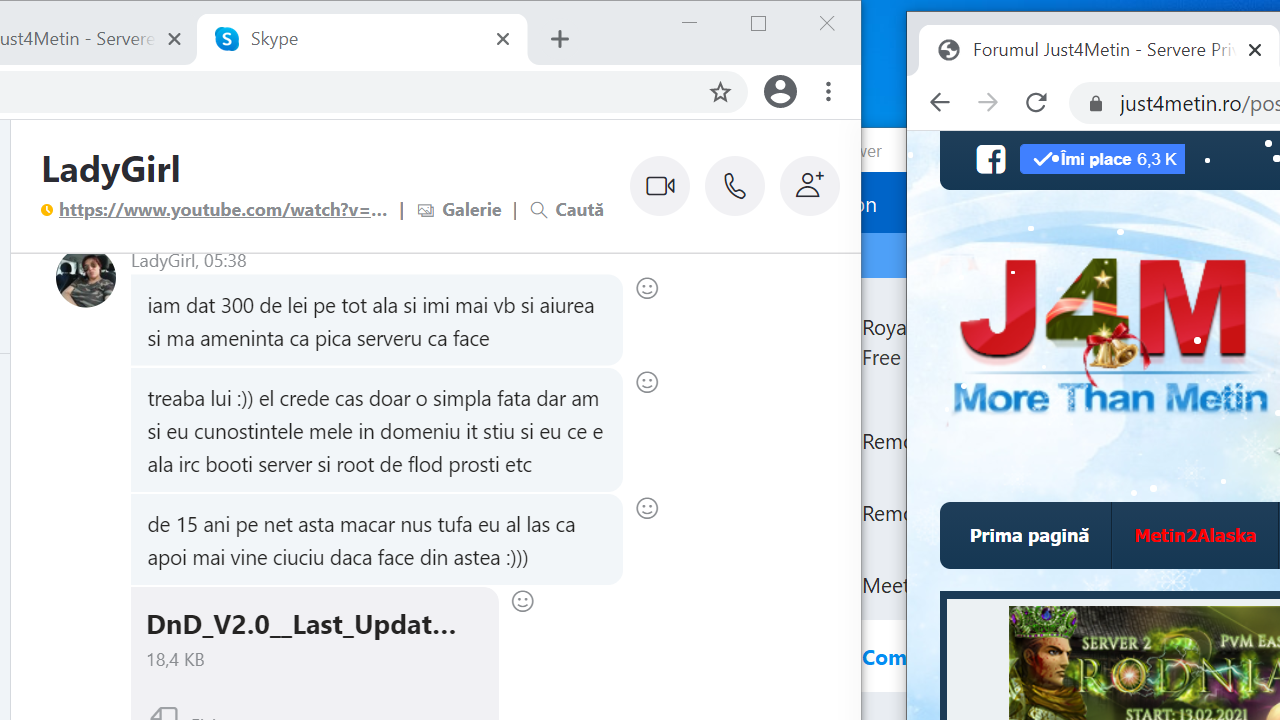This screenshot has width=1280, height=720.
Task: Click the Rodnia server banner ad
Action: click(x=1144, y=662)
